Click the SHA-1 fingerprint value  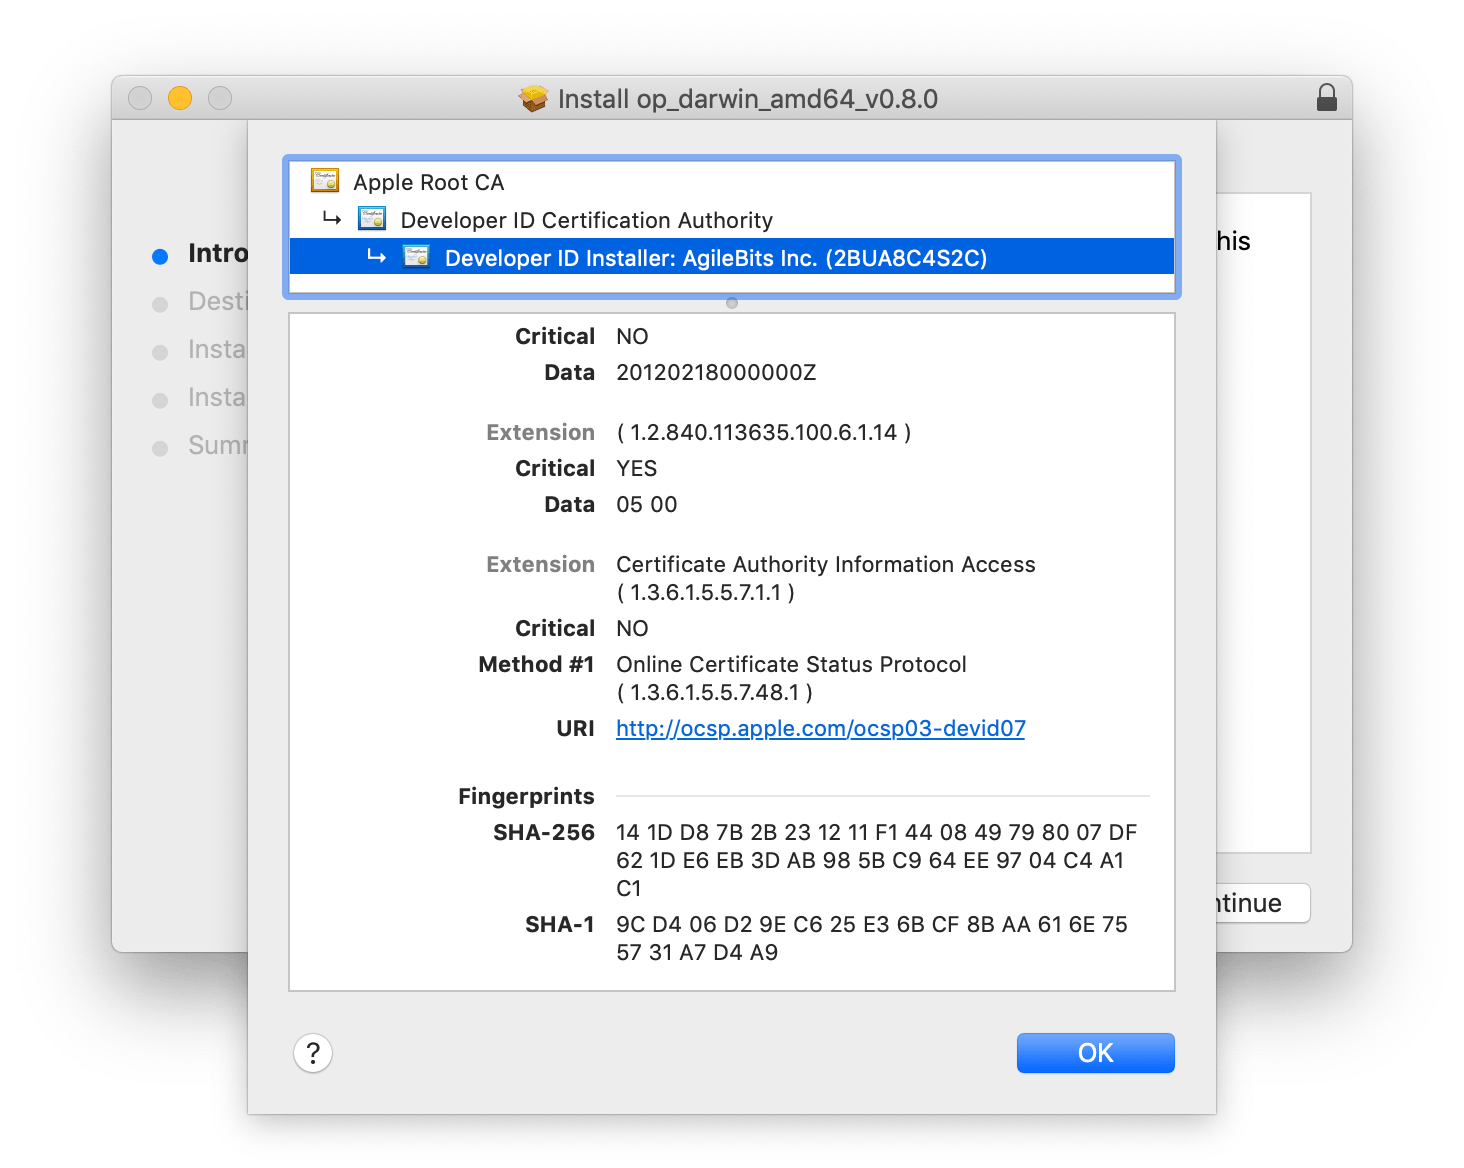pyautogui.click(x=871, y=938)
